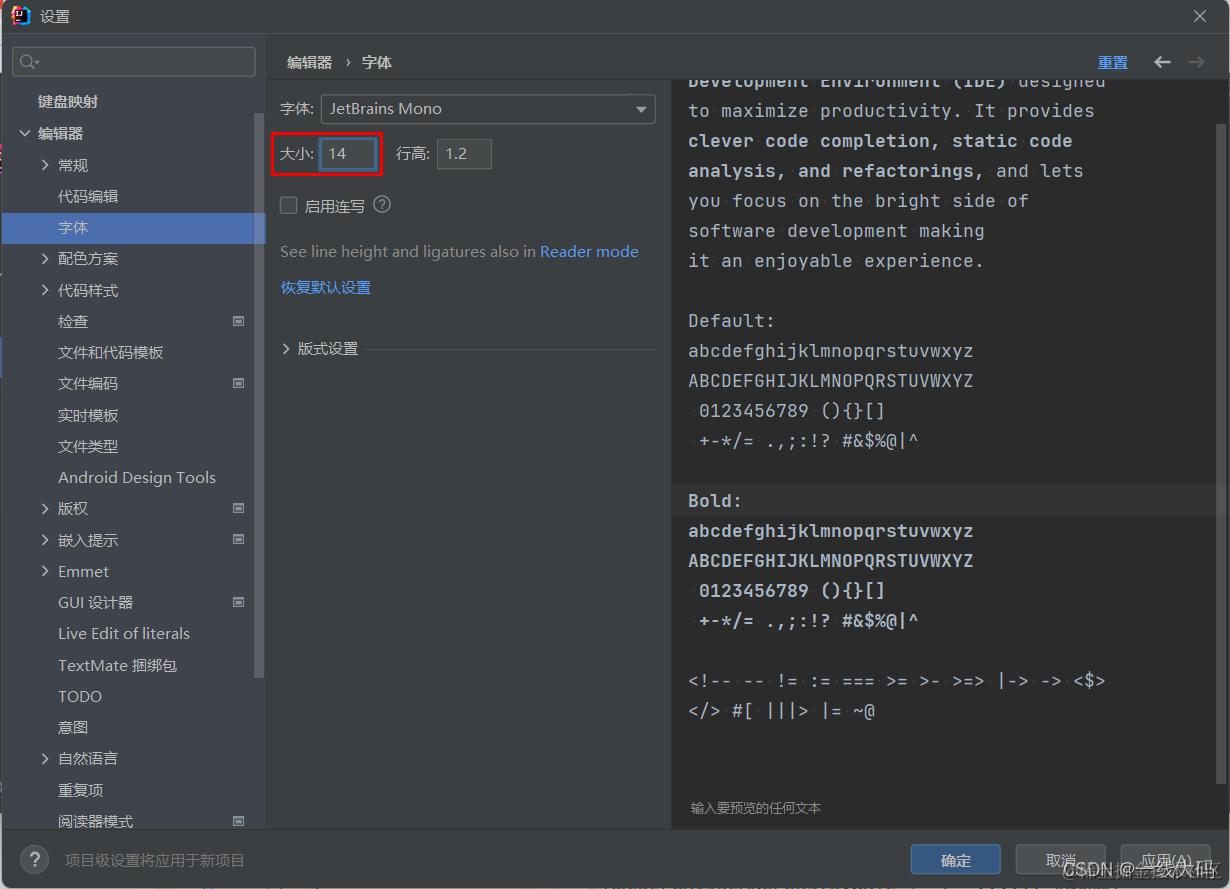Expand the 版权 tree node

click(x=45, y=508)
